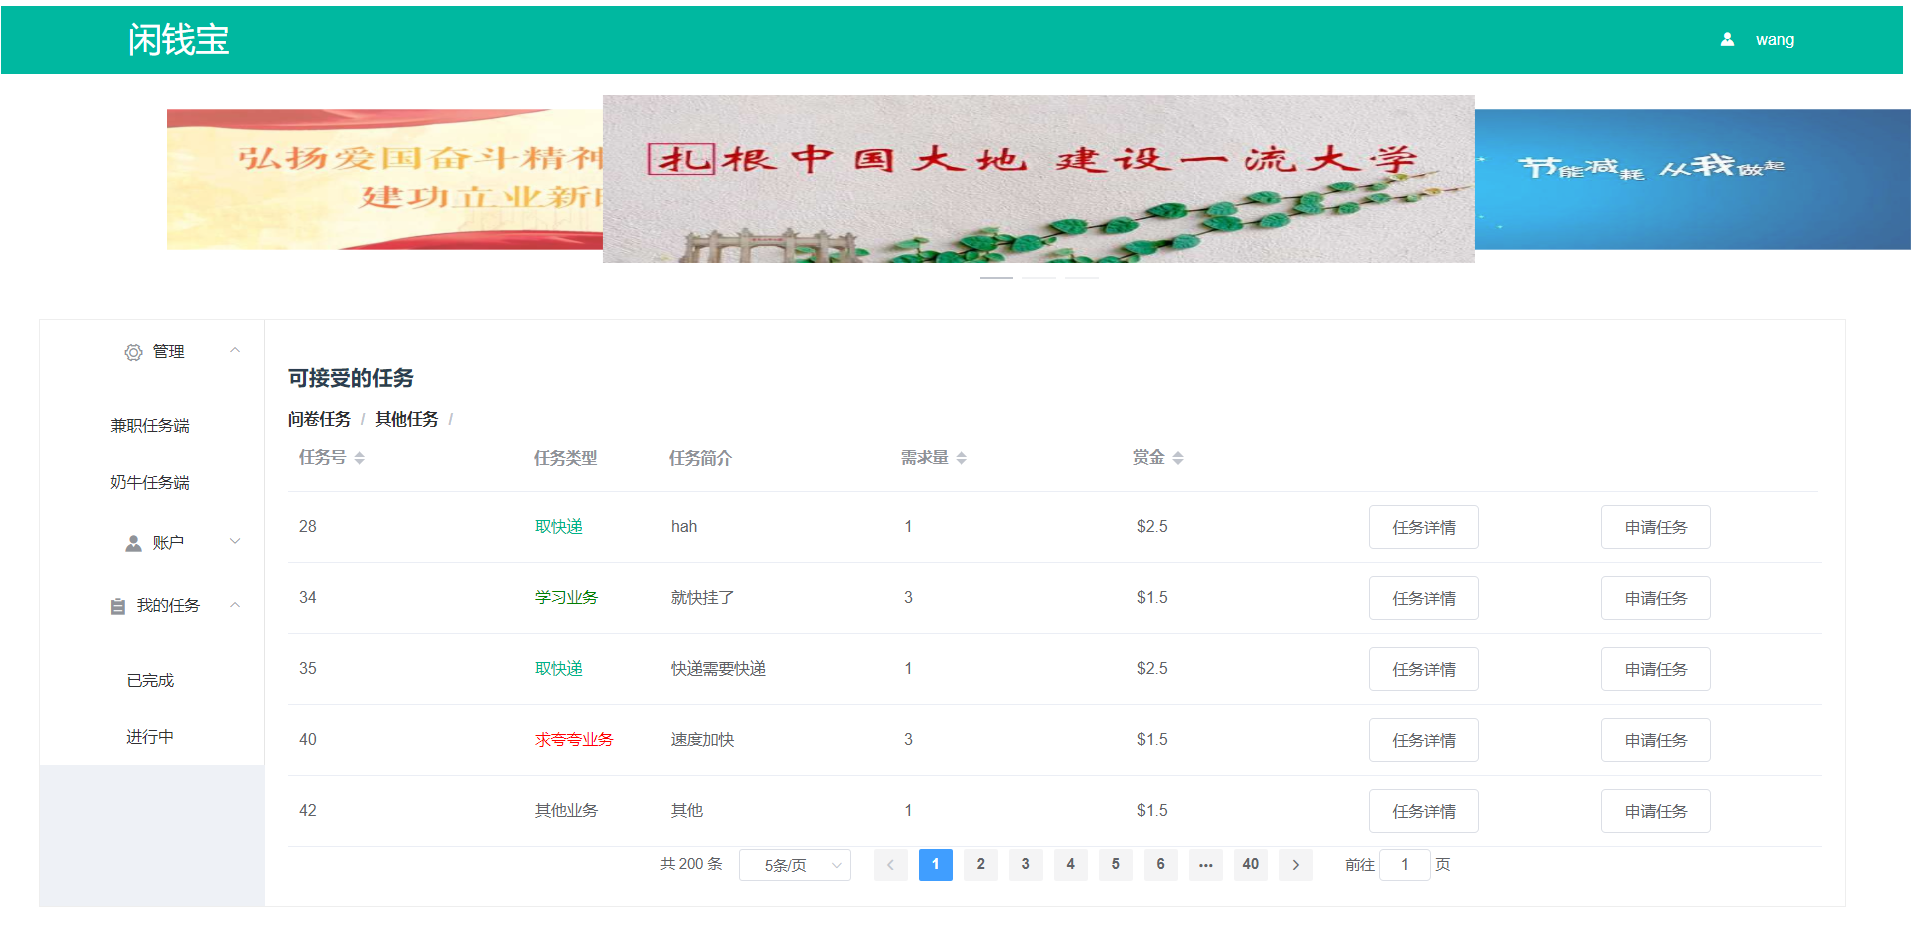Click the center carousel banner image
Screen dimensions: 1912x936
1038,180
